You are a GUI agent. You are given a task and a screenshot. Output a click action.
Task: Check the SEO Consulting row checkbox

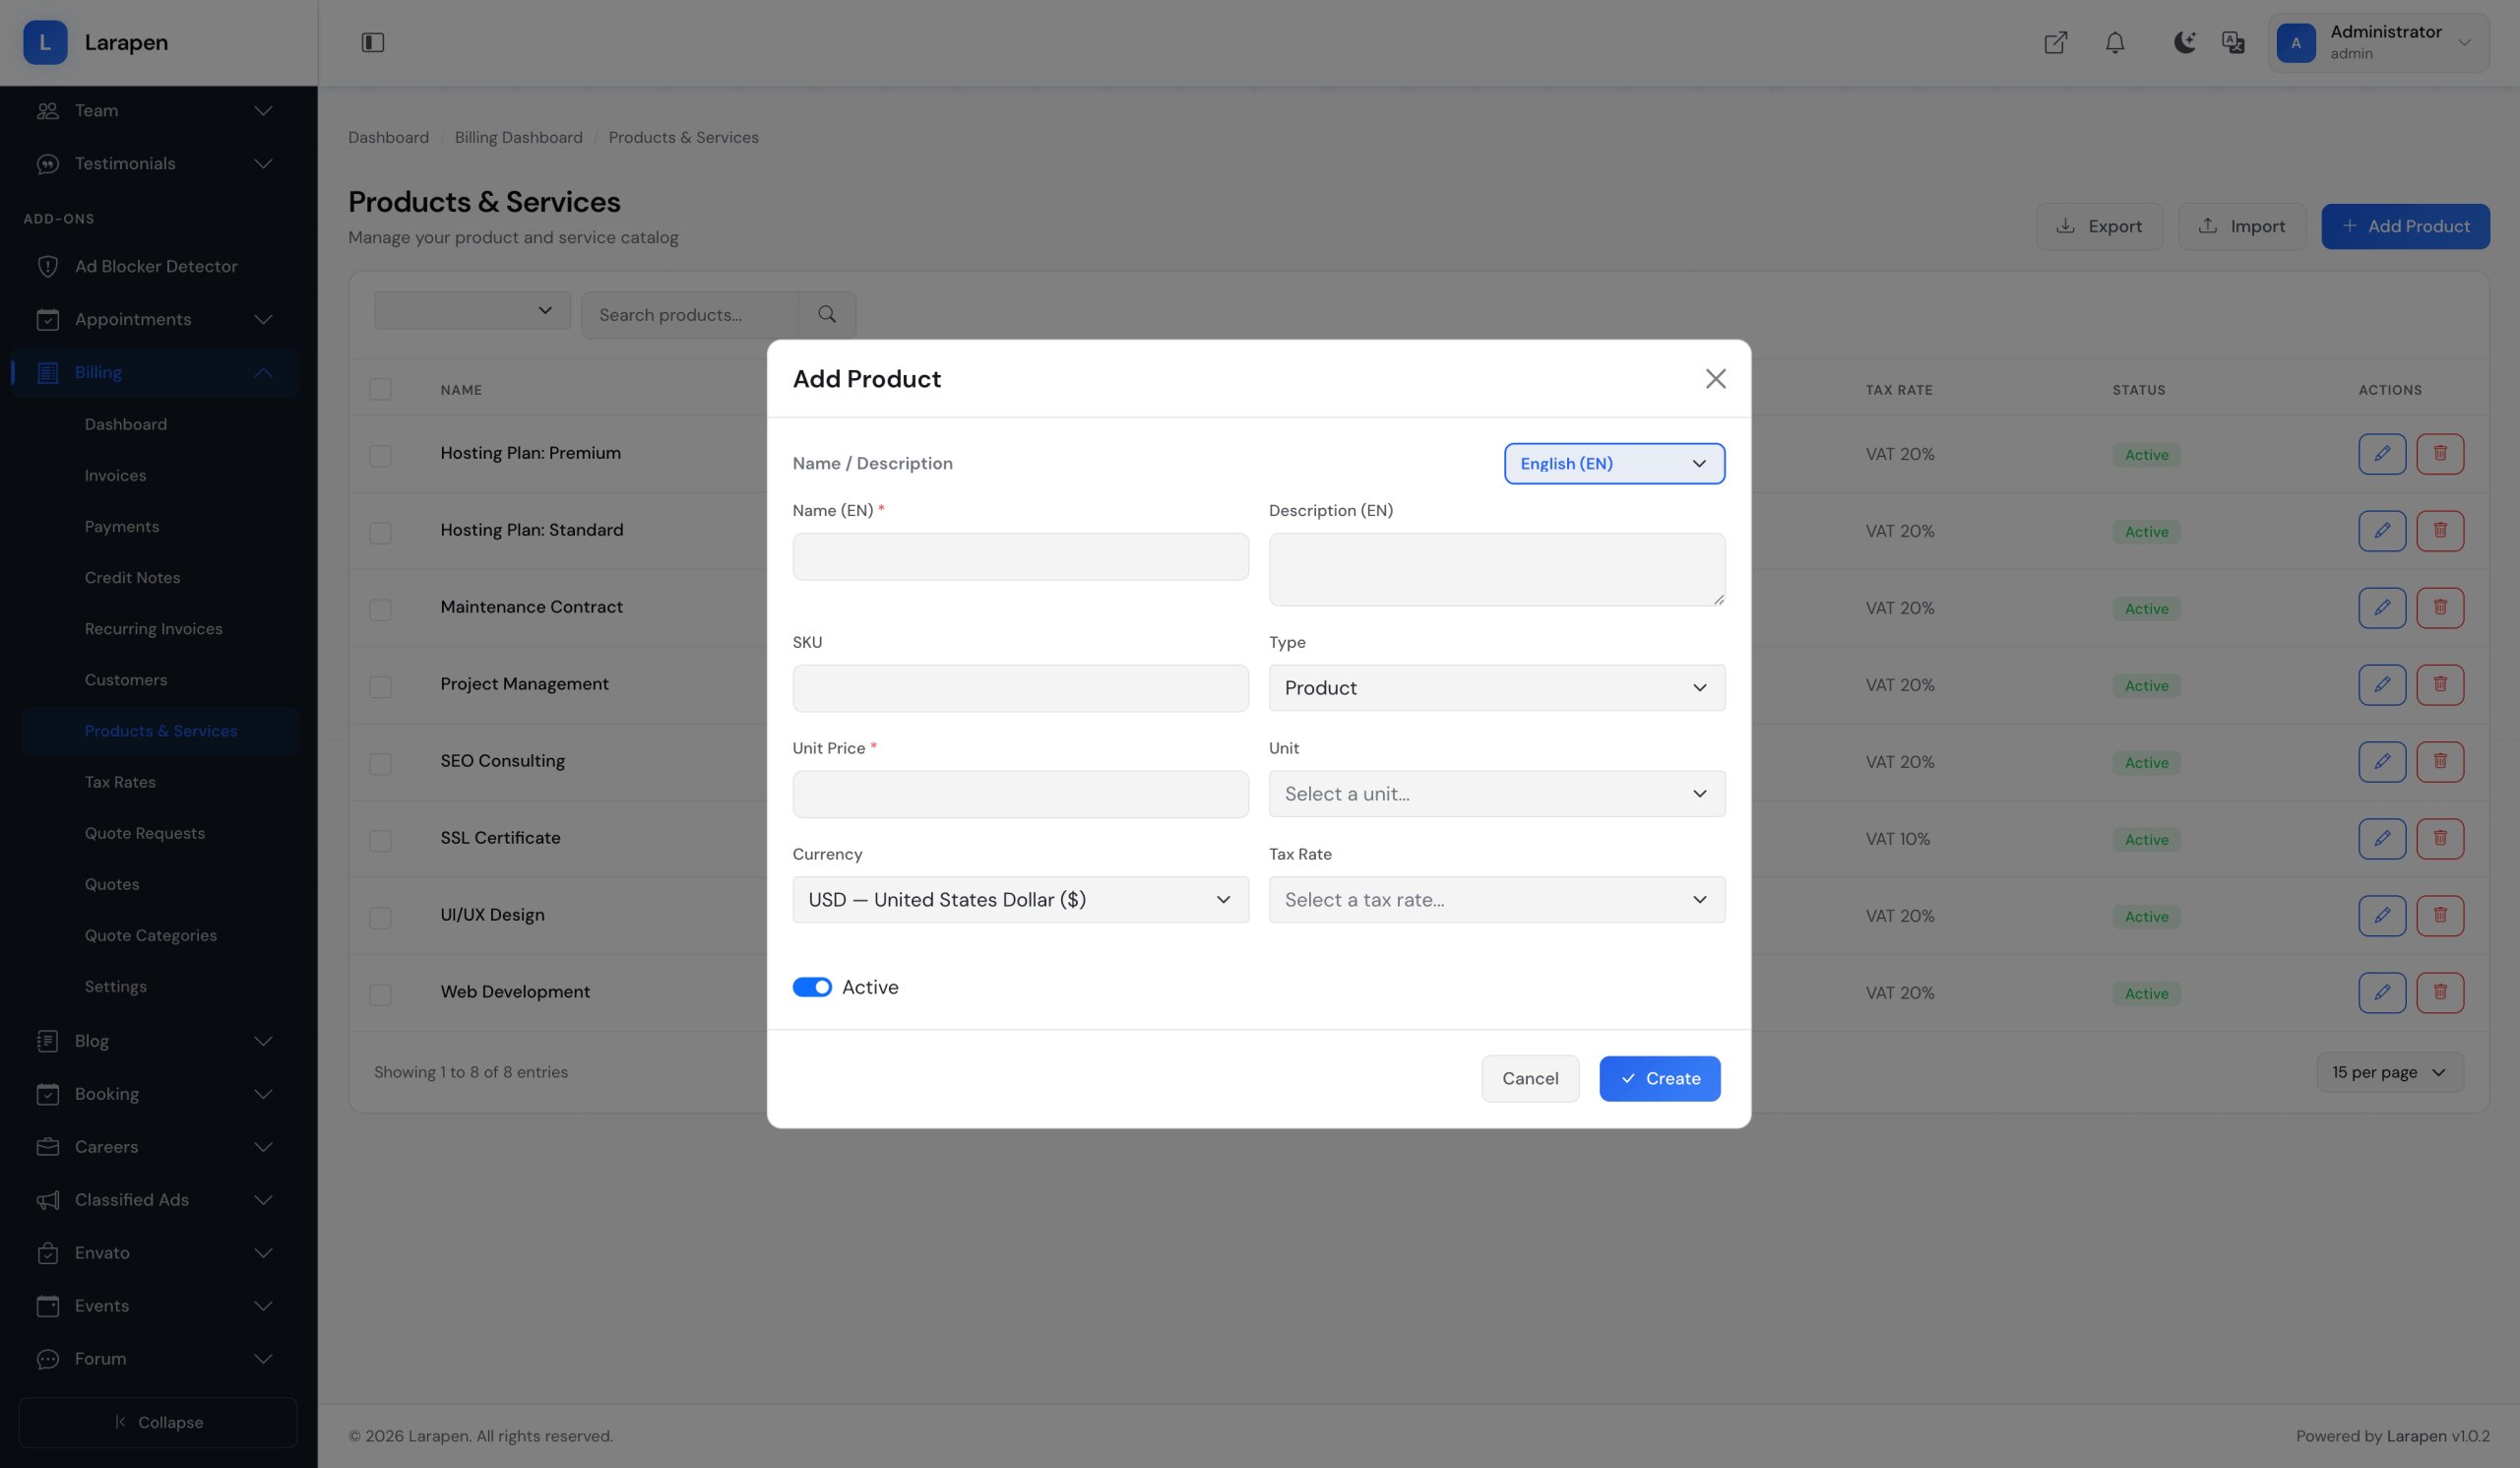380,763
